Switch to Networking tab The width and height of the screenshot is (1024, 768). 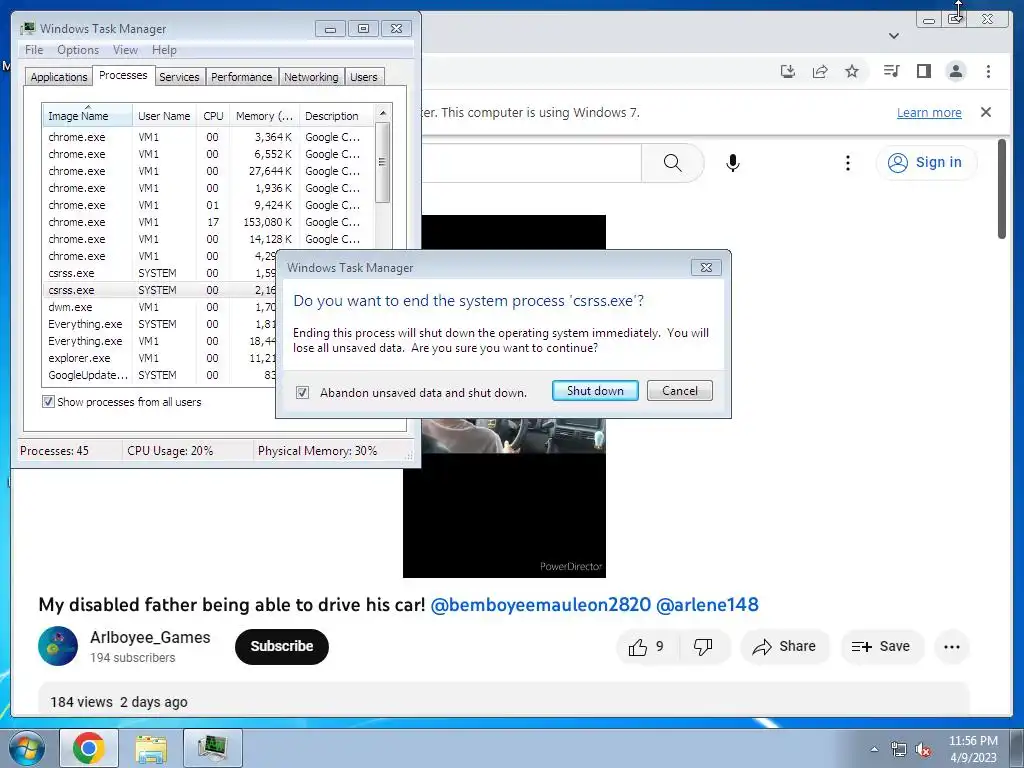coord(311,77)
